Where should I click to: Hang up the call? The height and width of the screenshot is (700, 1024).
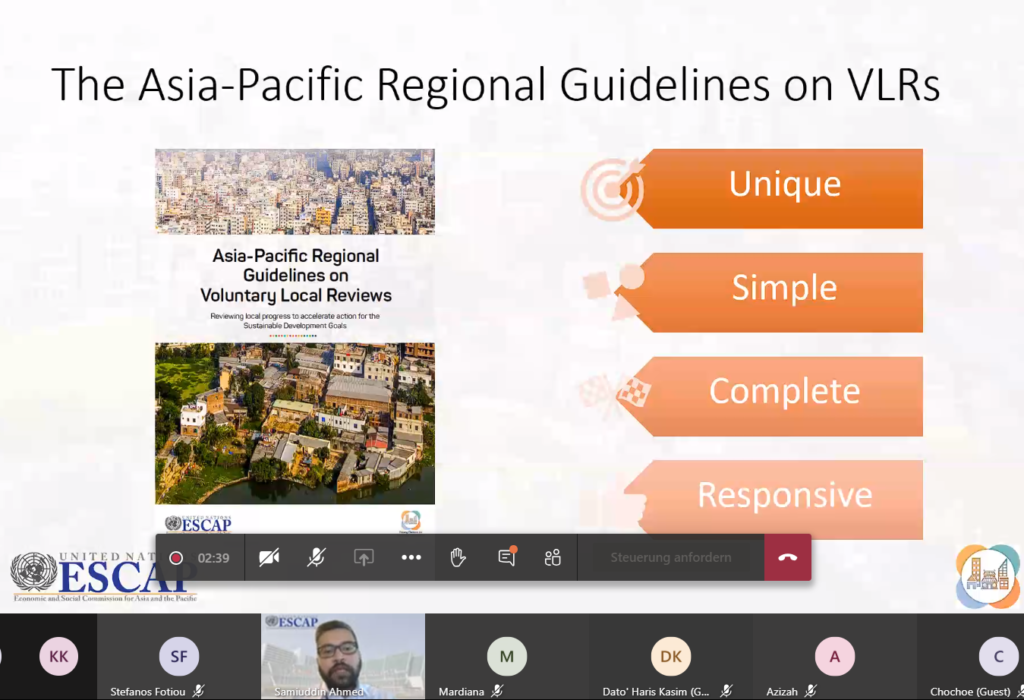coord(788,557)
